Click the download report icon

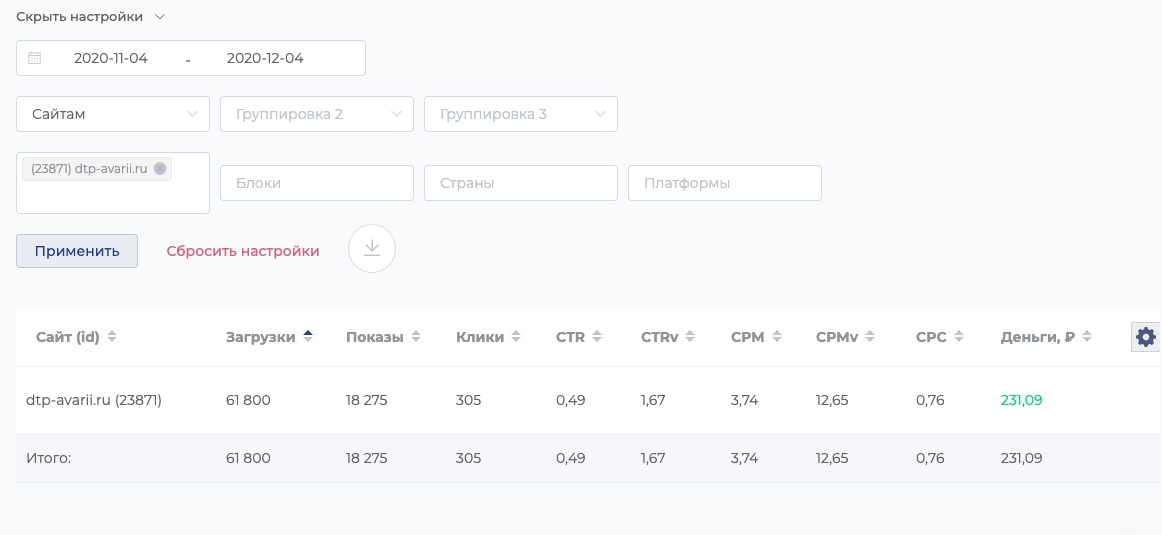click(372, 249)
